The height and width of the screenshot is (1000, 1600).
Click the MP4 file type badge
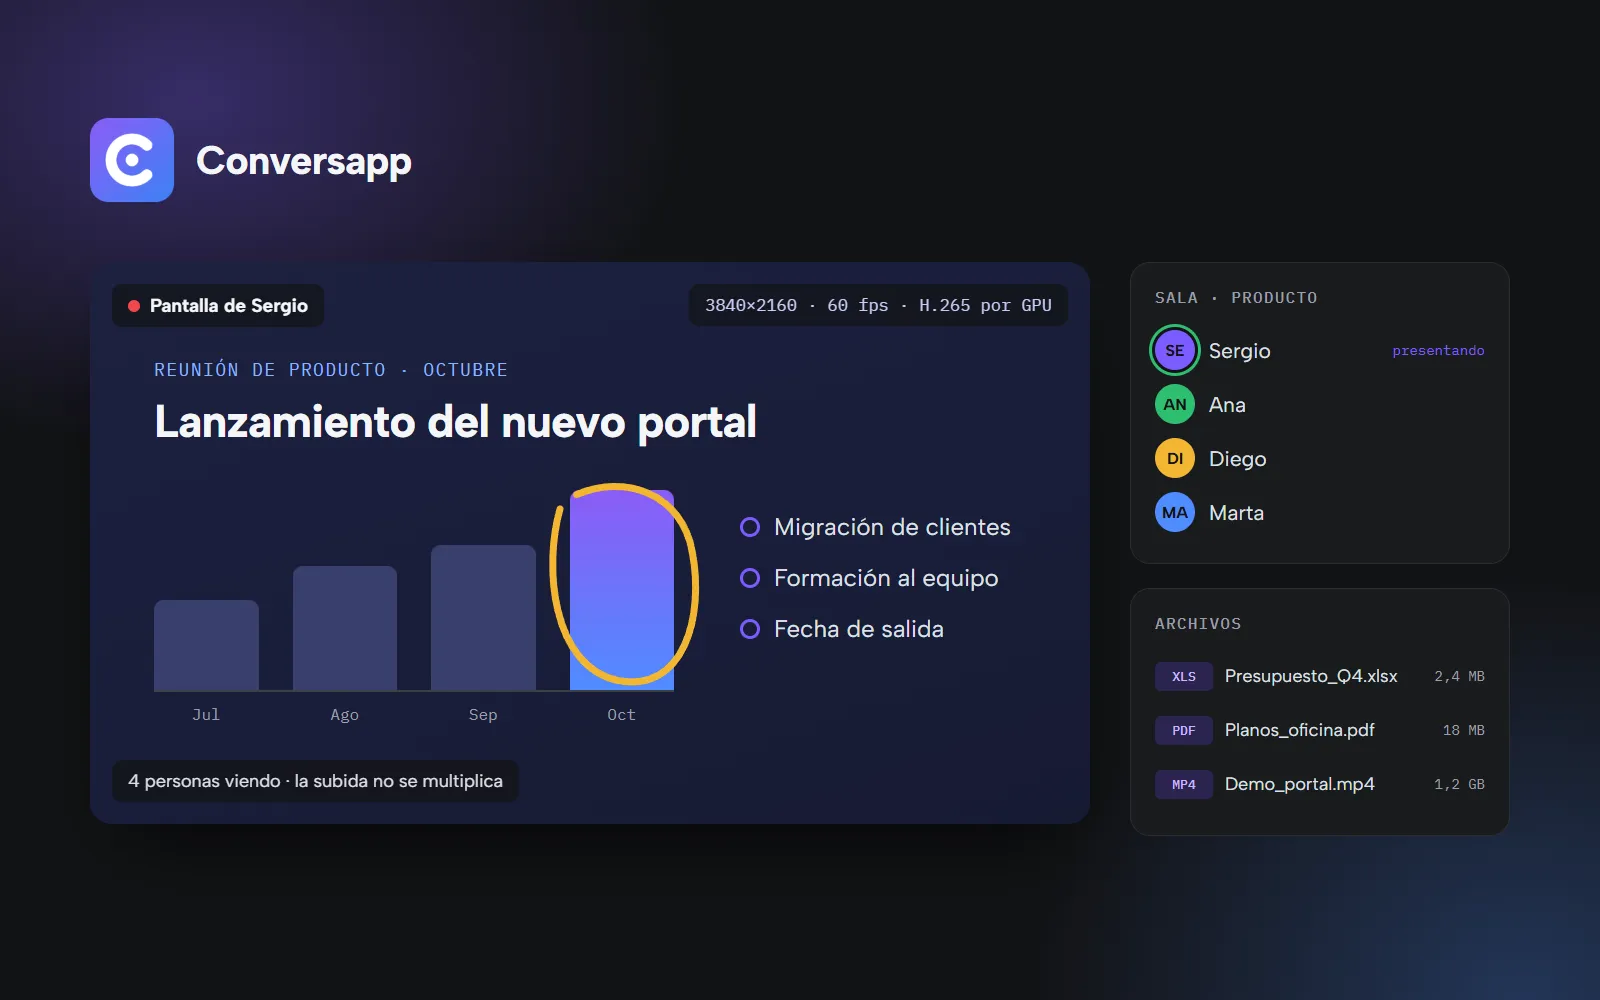tap(1184, 784)
